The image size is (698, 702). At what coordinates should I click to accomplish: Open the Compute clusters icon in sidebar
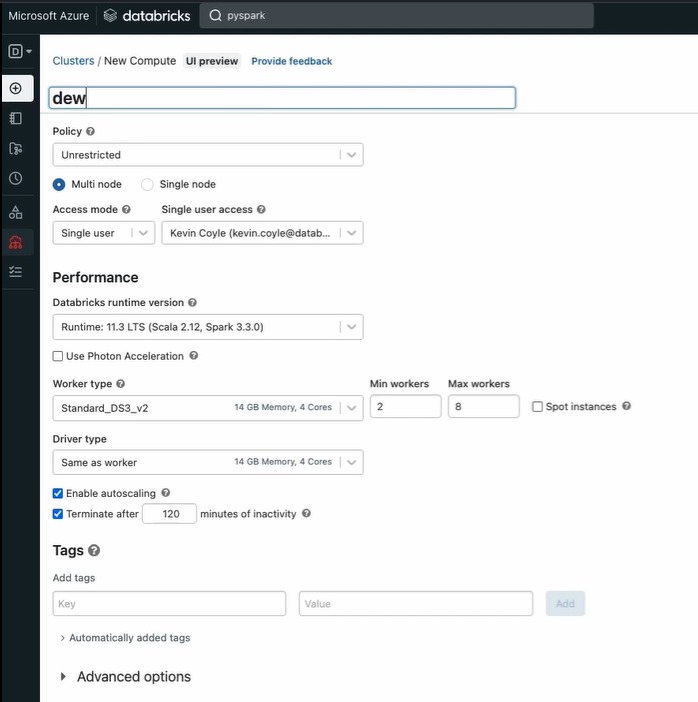[x=16, y=242]
